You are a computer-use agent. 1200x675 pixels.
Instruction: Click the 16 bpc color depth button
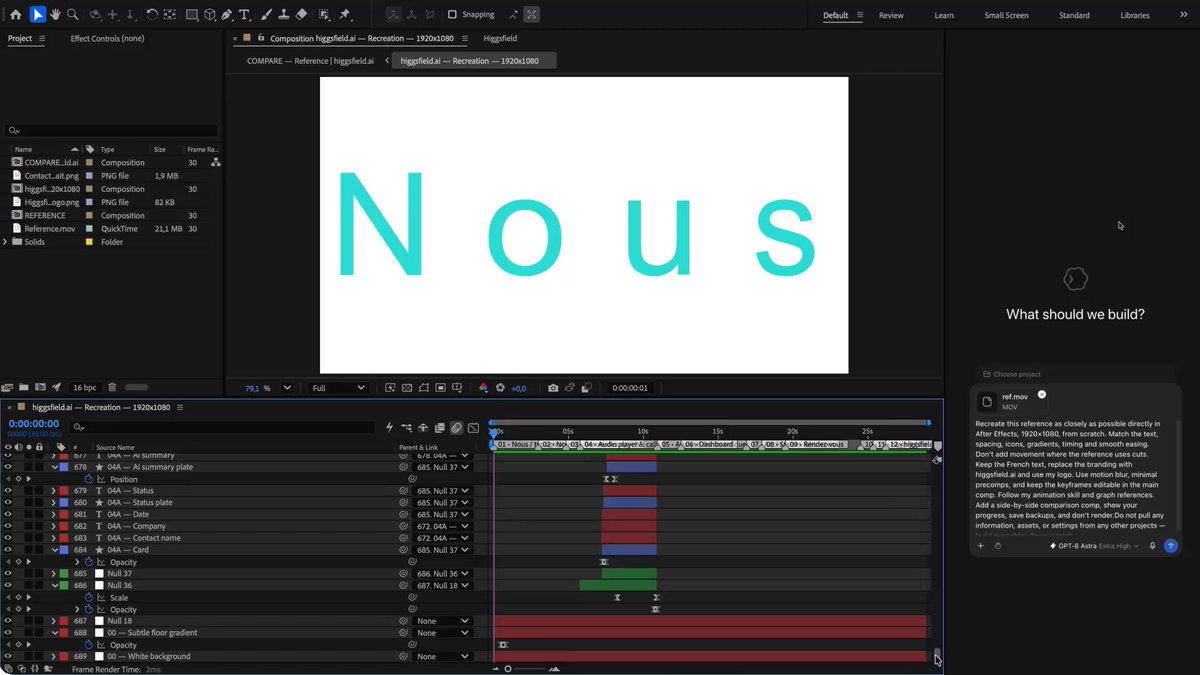83,387
